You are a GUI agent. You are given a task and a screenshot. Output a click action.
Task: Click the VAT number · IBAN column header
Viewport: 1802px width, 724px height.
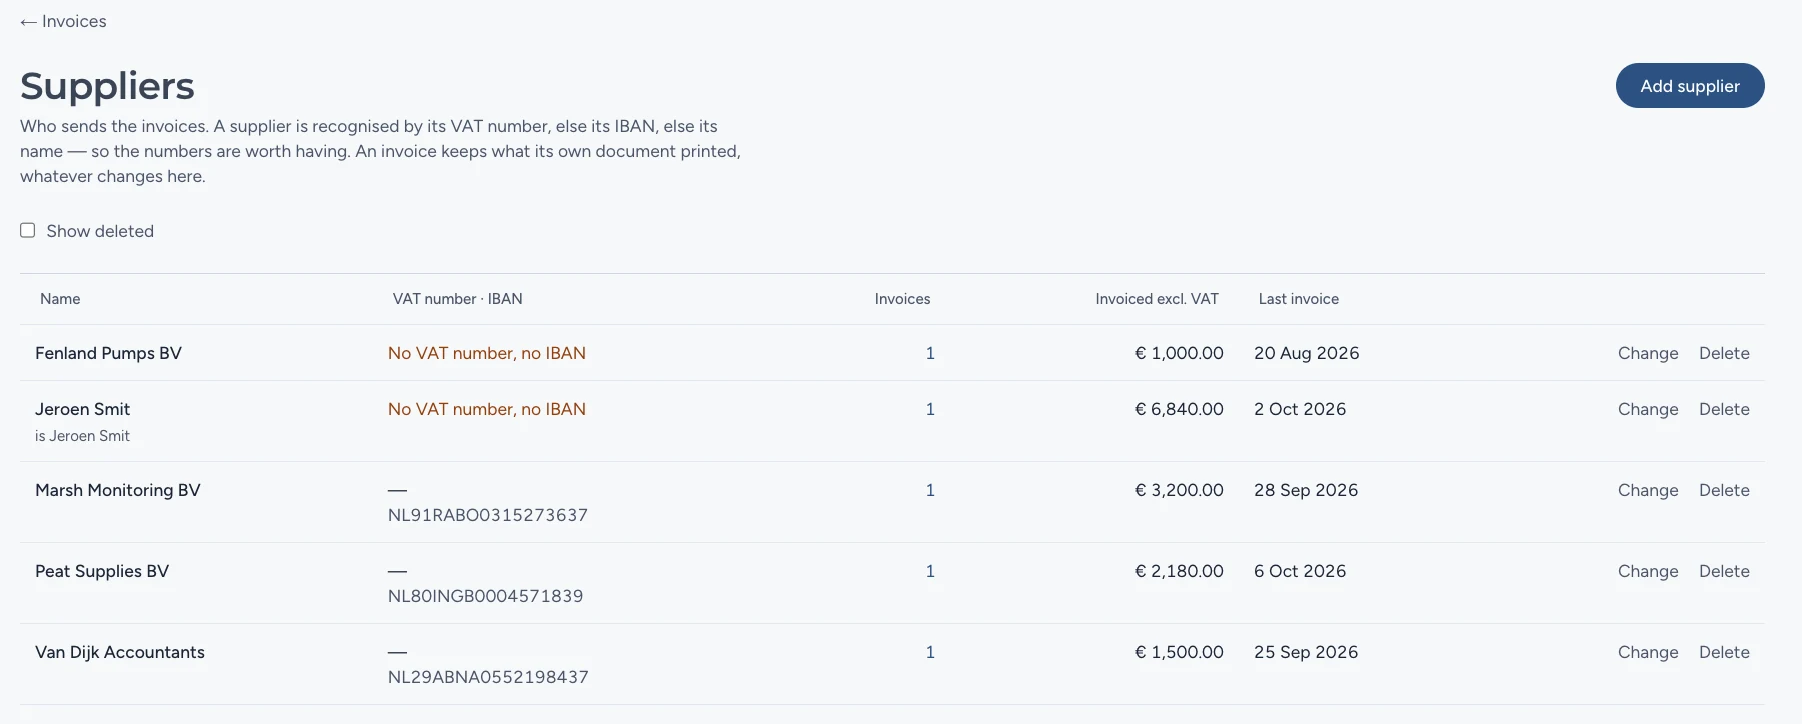458,299
